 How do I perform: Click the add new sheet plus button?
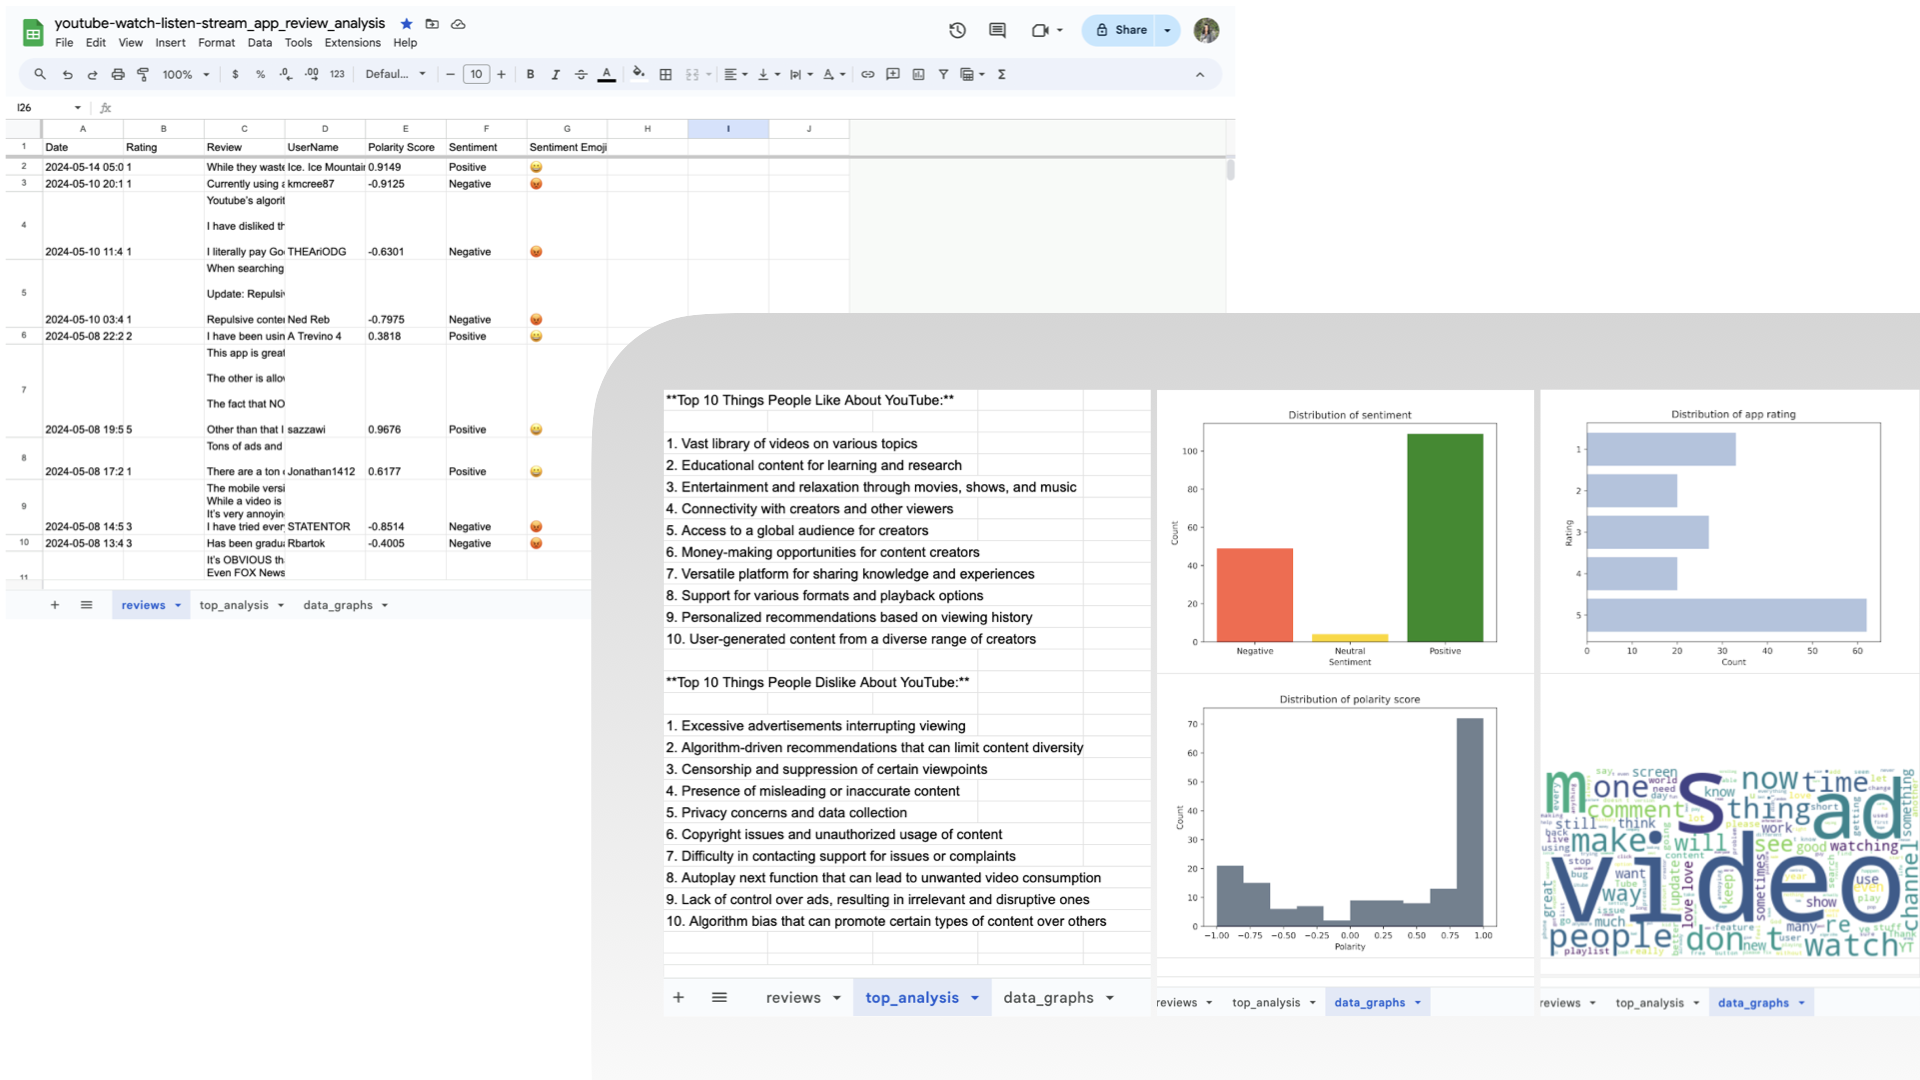click(55, 605)
